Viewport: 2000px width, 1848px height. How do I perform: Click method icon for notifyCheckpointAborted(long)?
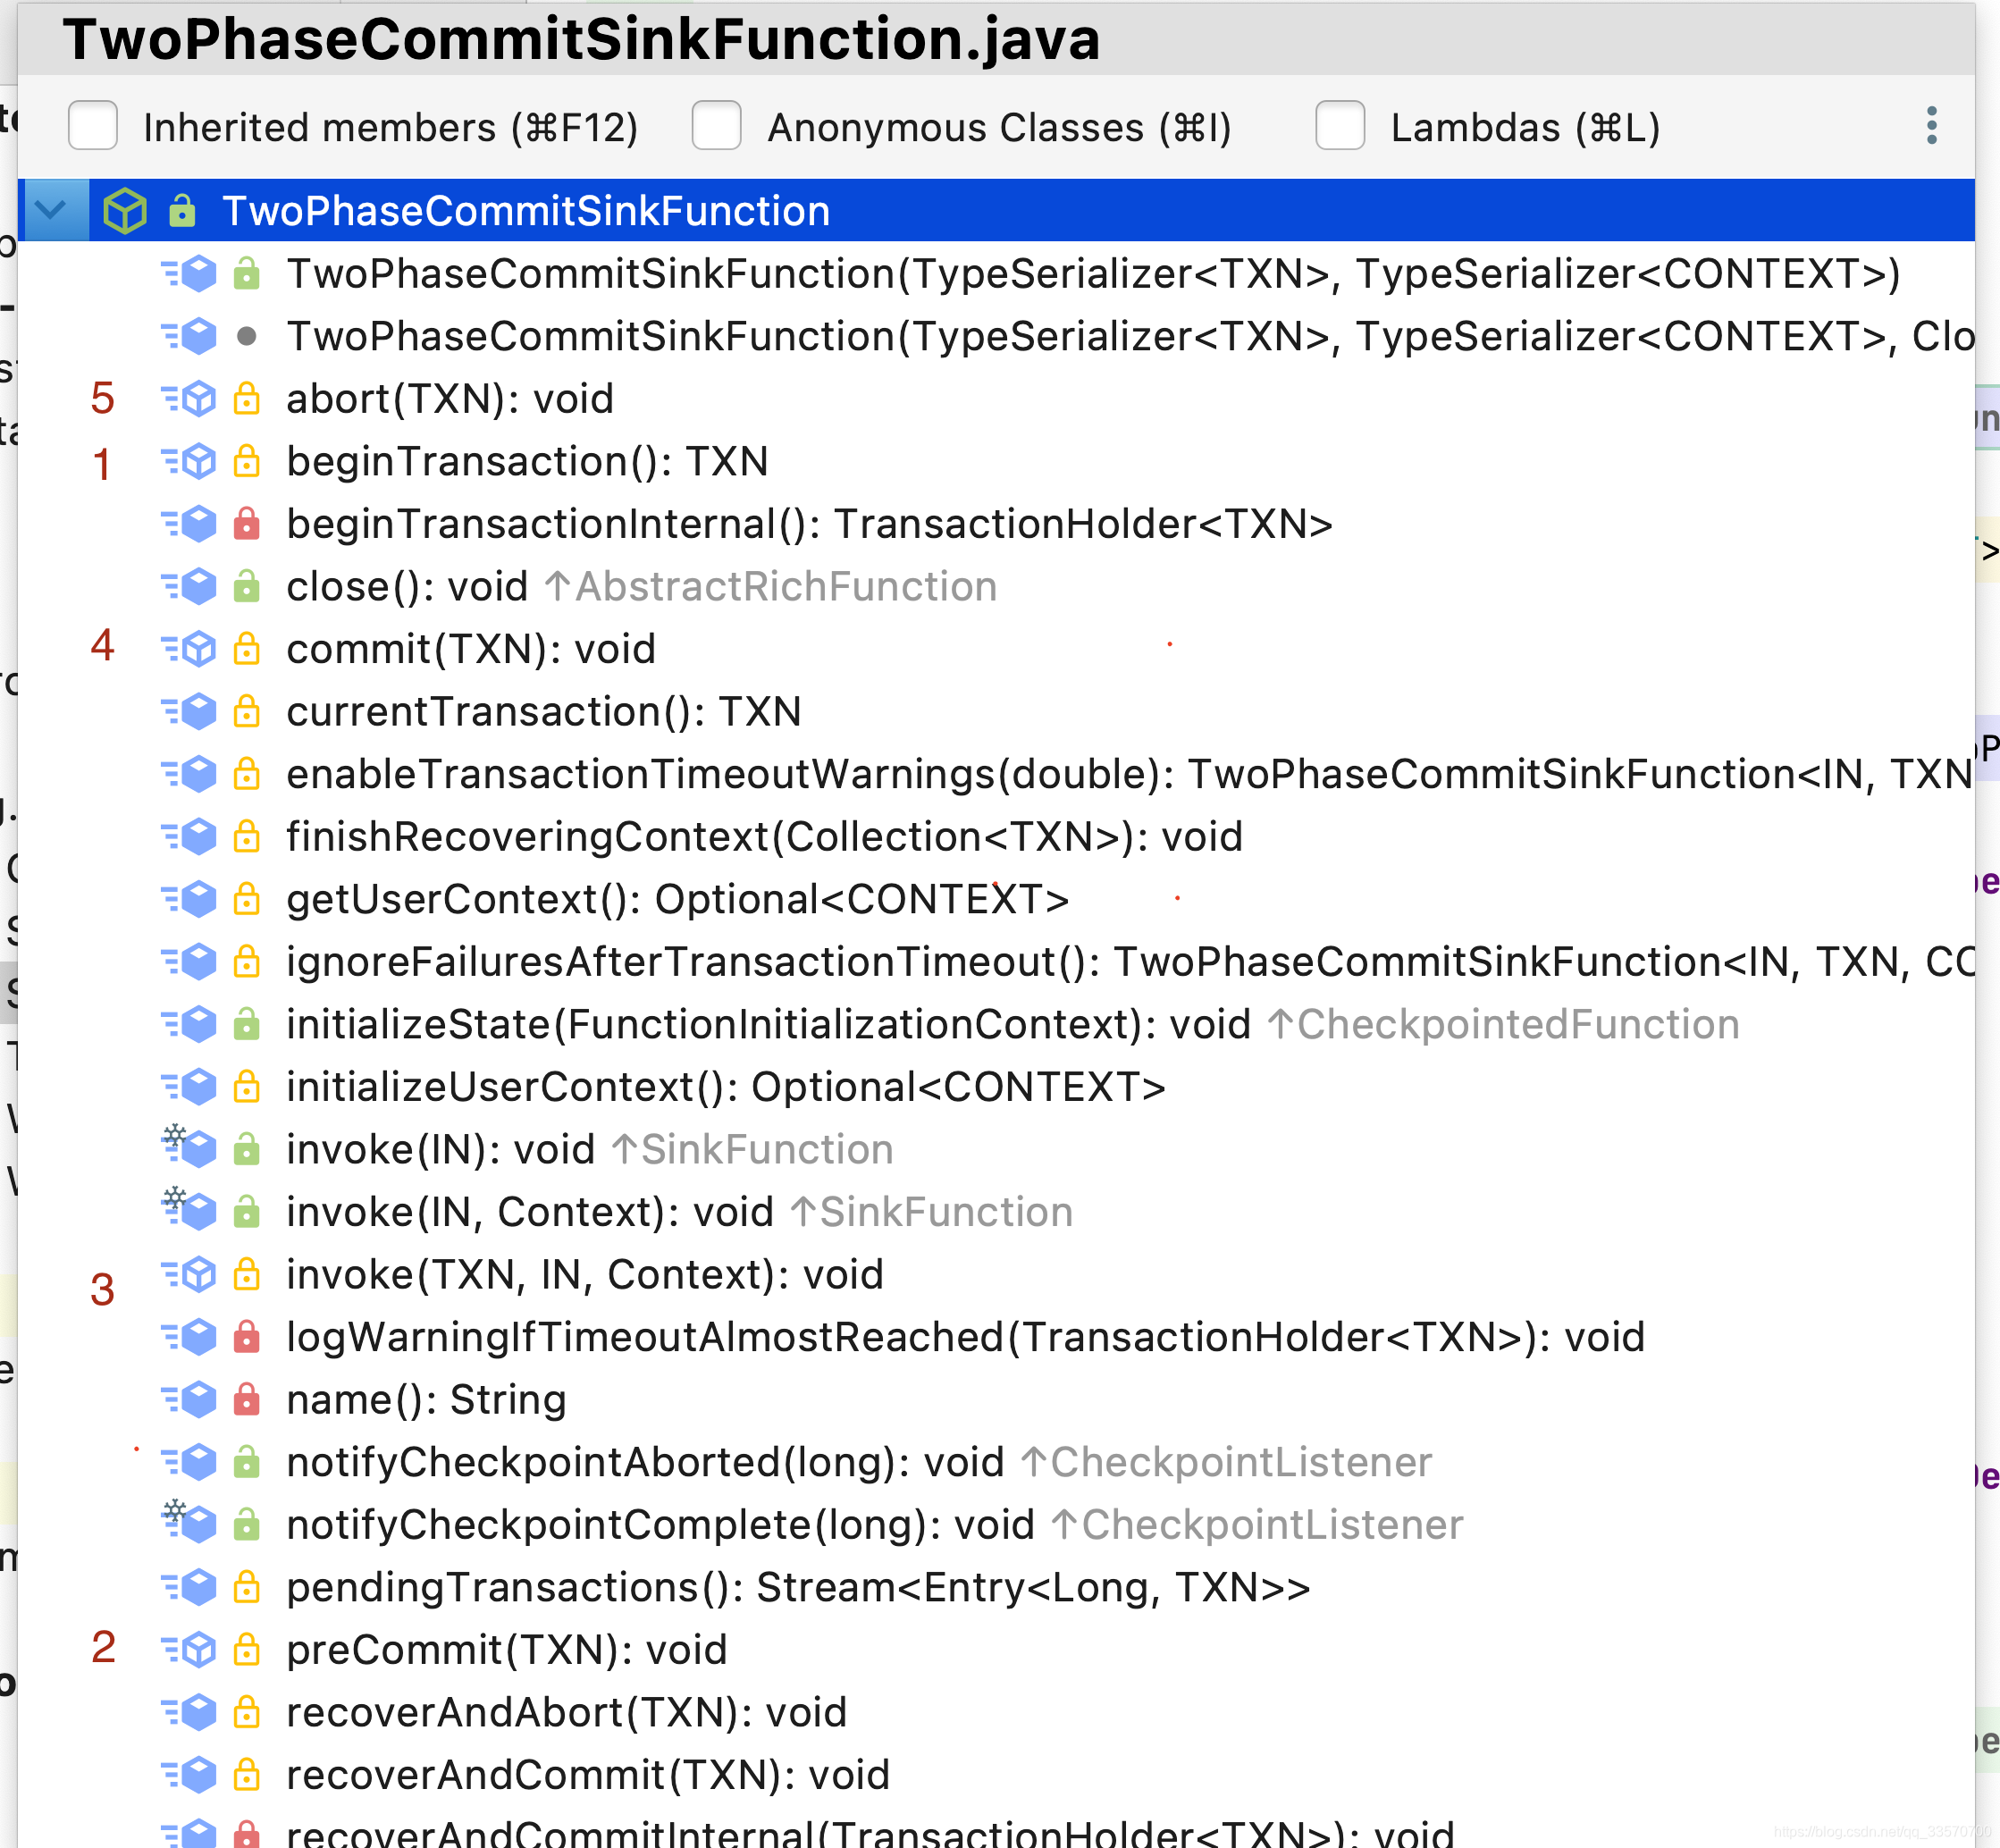point(190,1462)
